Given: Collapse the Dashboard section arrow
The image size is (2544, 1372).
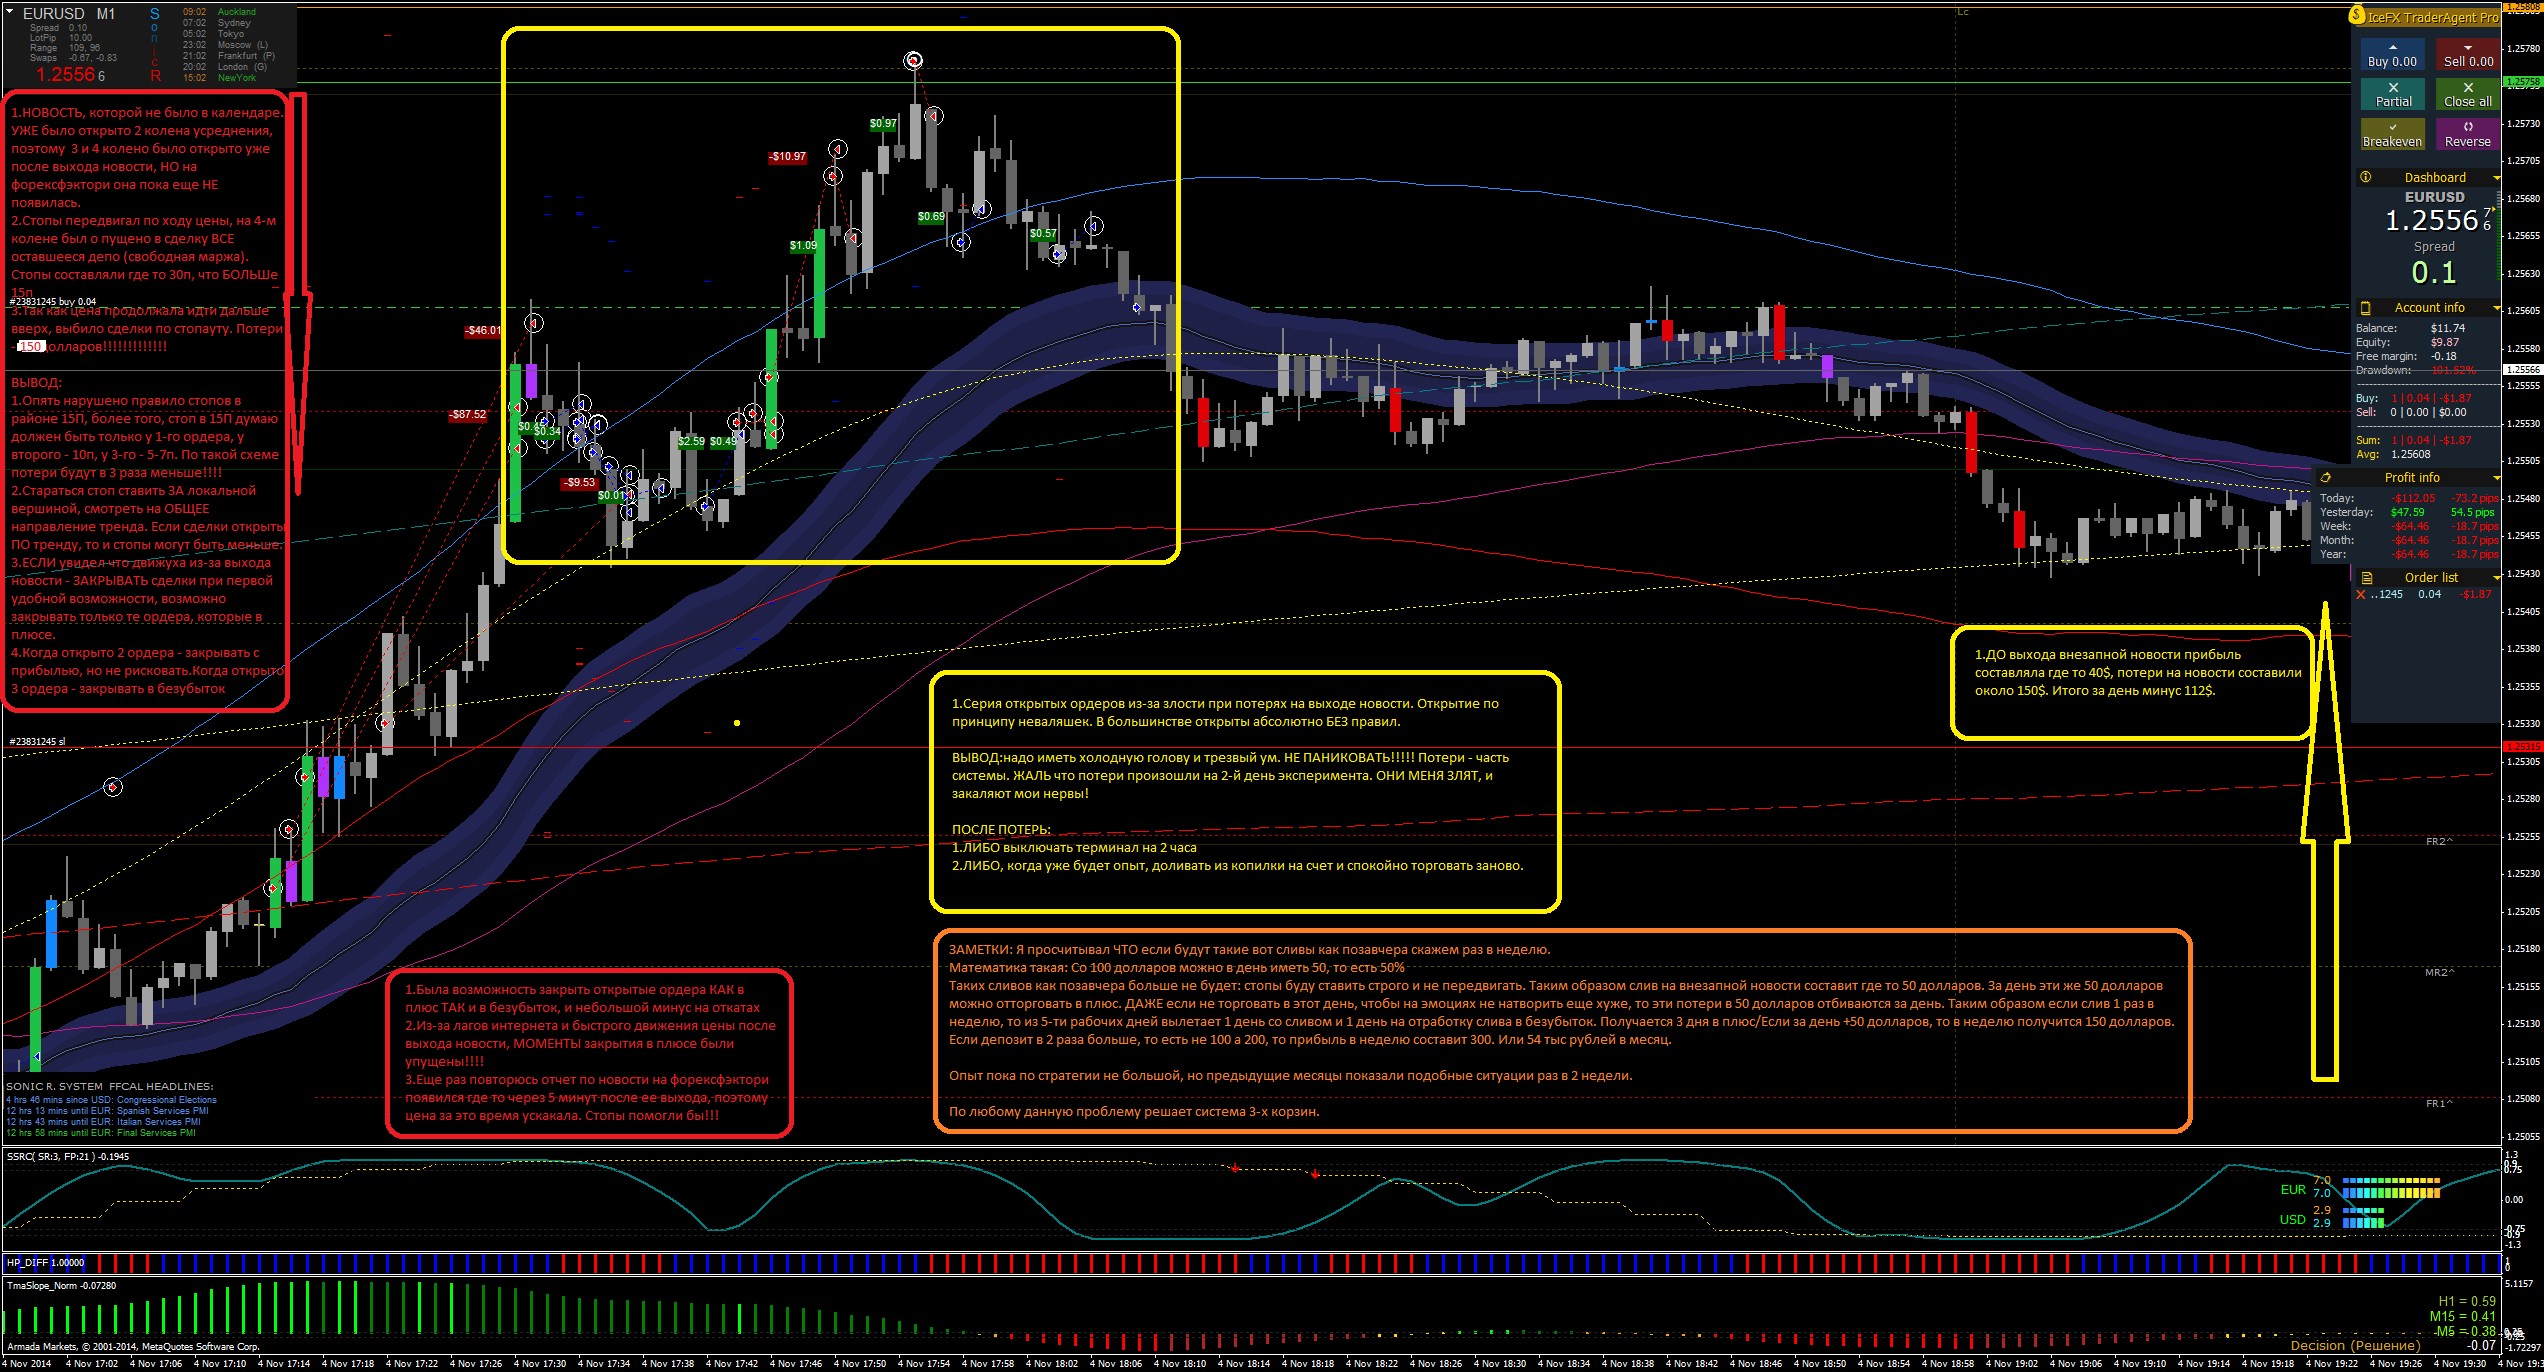Looking at the screenshot, I should pos(2496,178).
